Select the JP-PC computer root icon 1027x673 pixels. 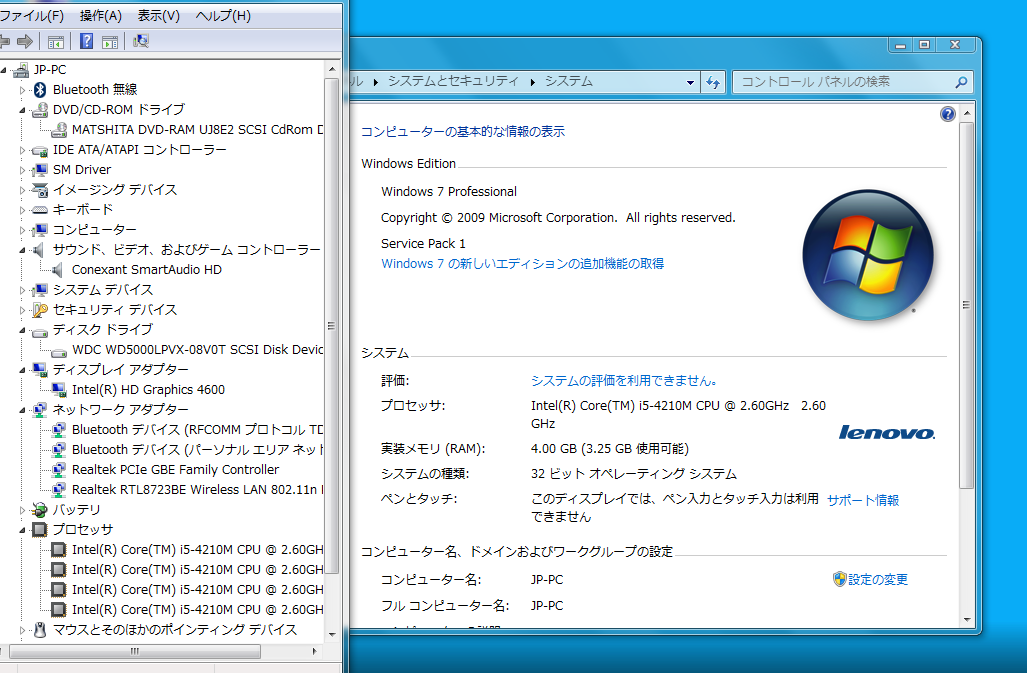tap(22, 69)
